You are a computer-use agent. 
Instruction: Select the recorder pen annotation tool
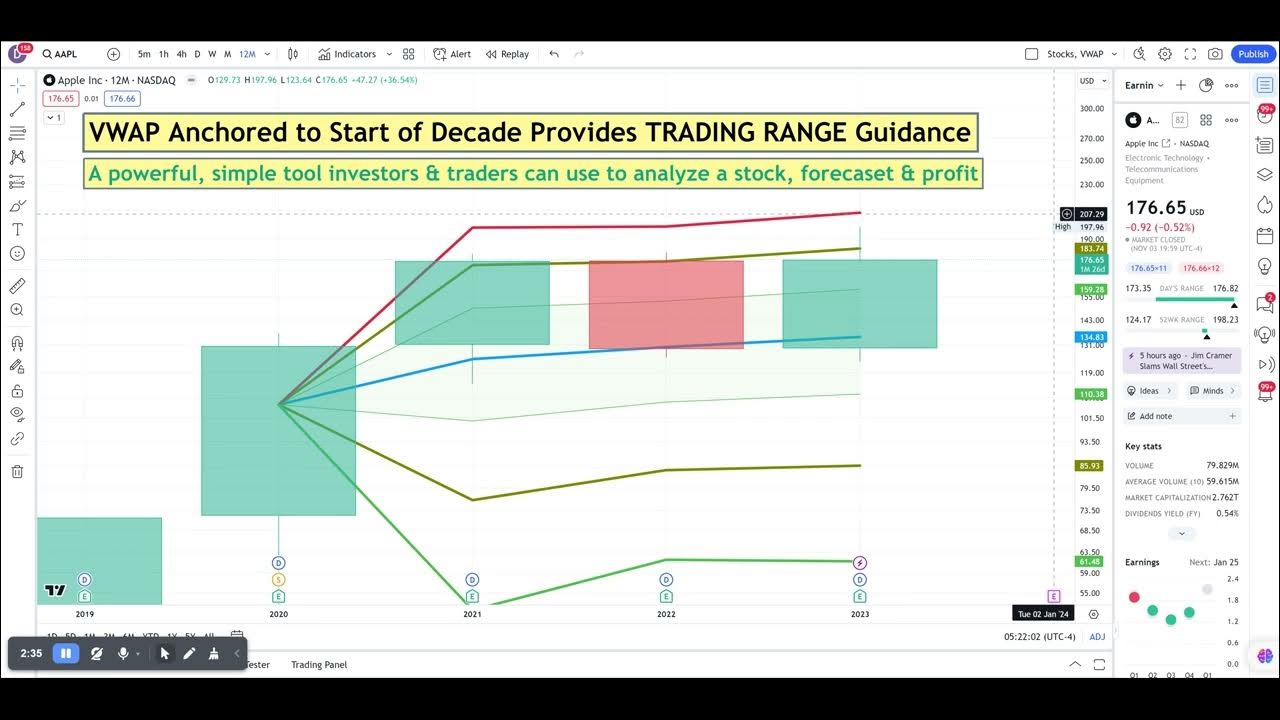click(189, 653)
